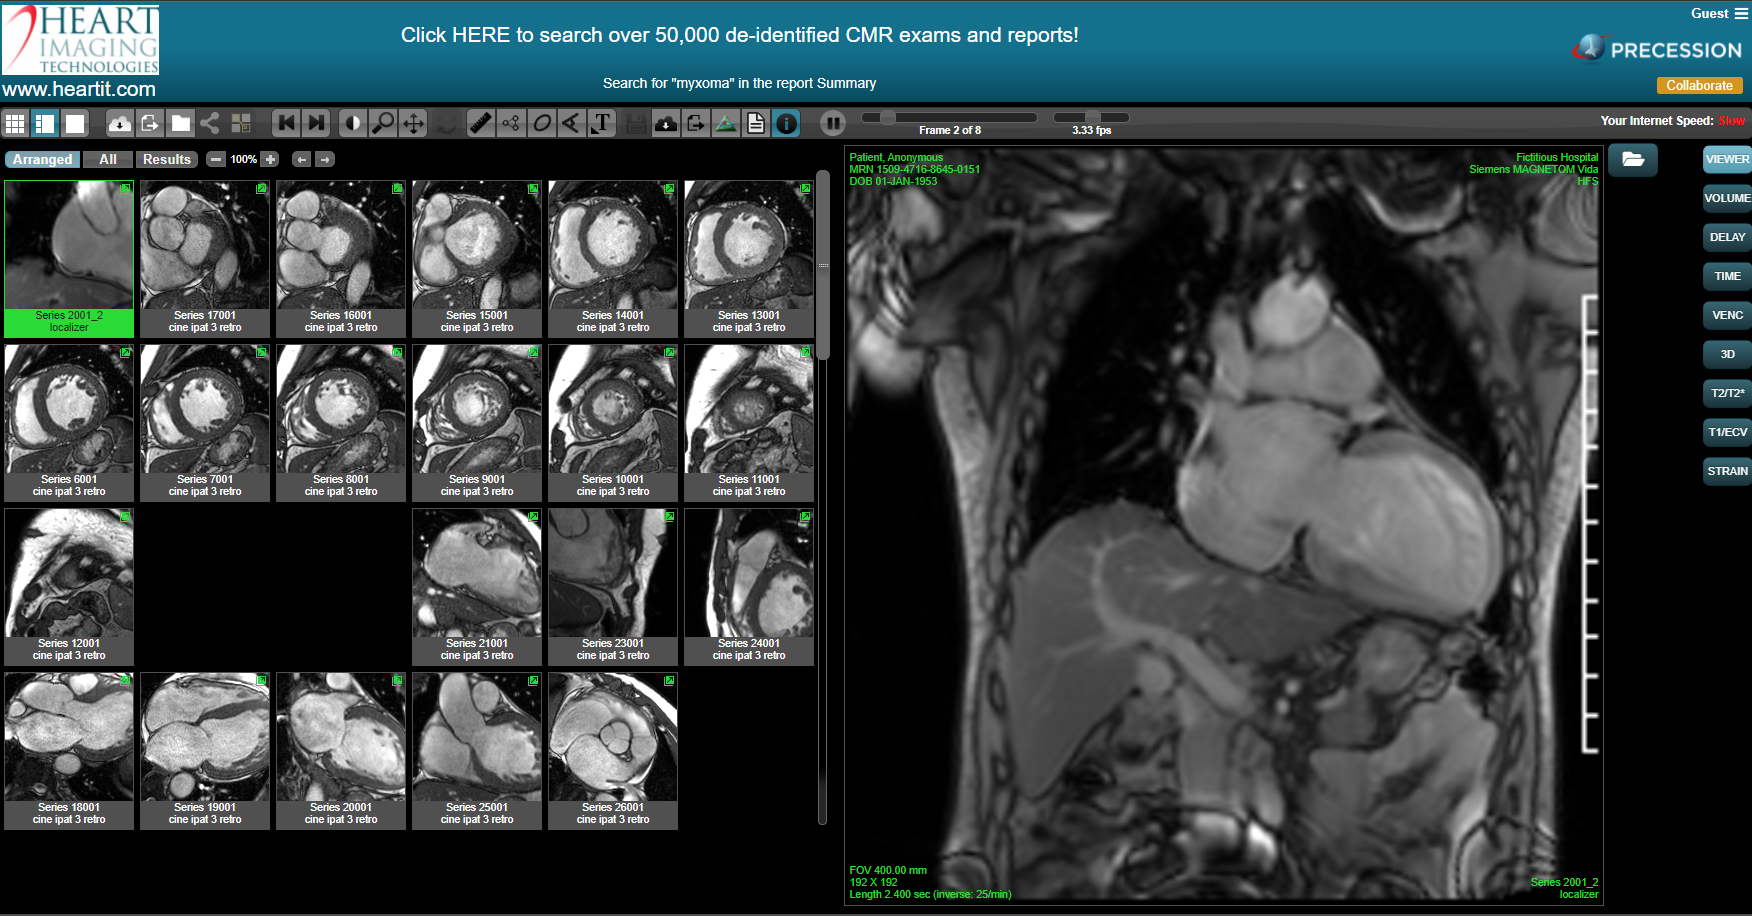Switch to the All tab
The height and width of the screenshot is (916, 1752).
tap(108, 159)
